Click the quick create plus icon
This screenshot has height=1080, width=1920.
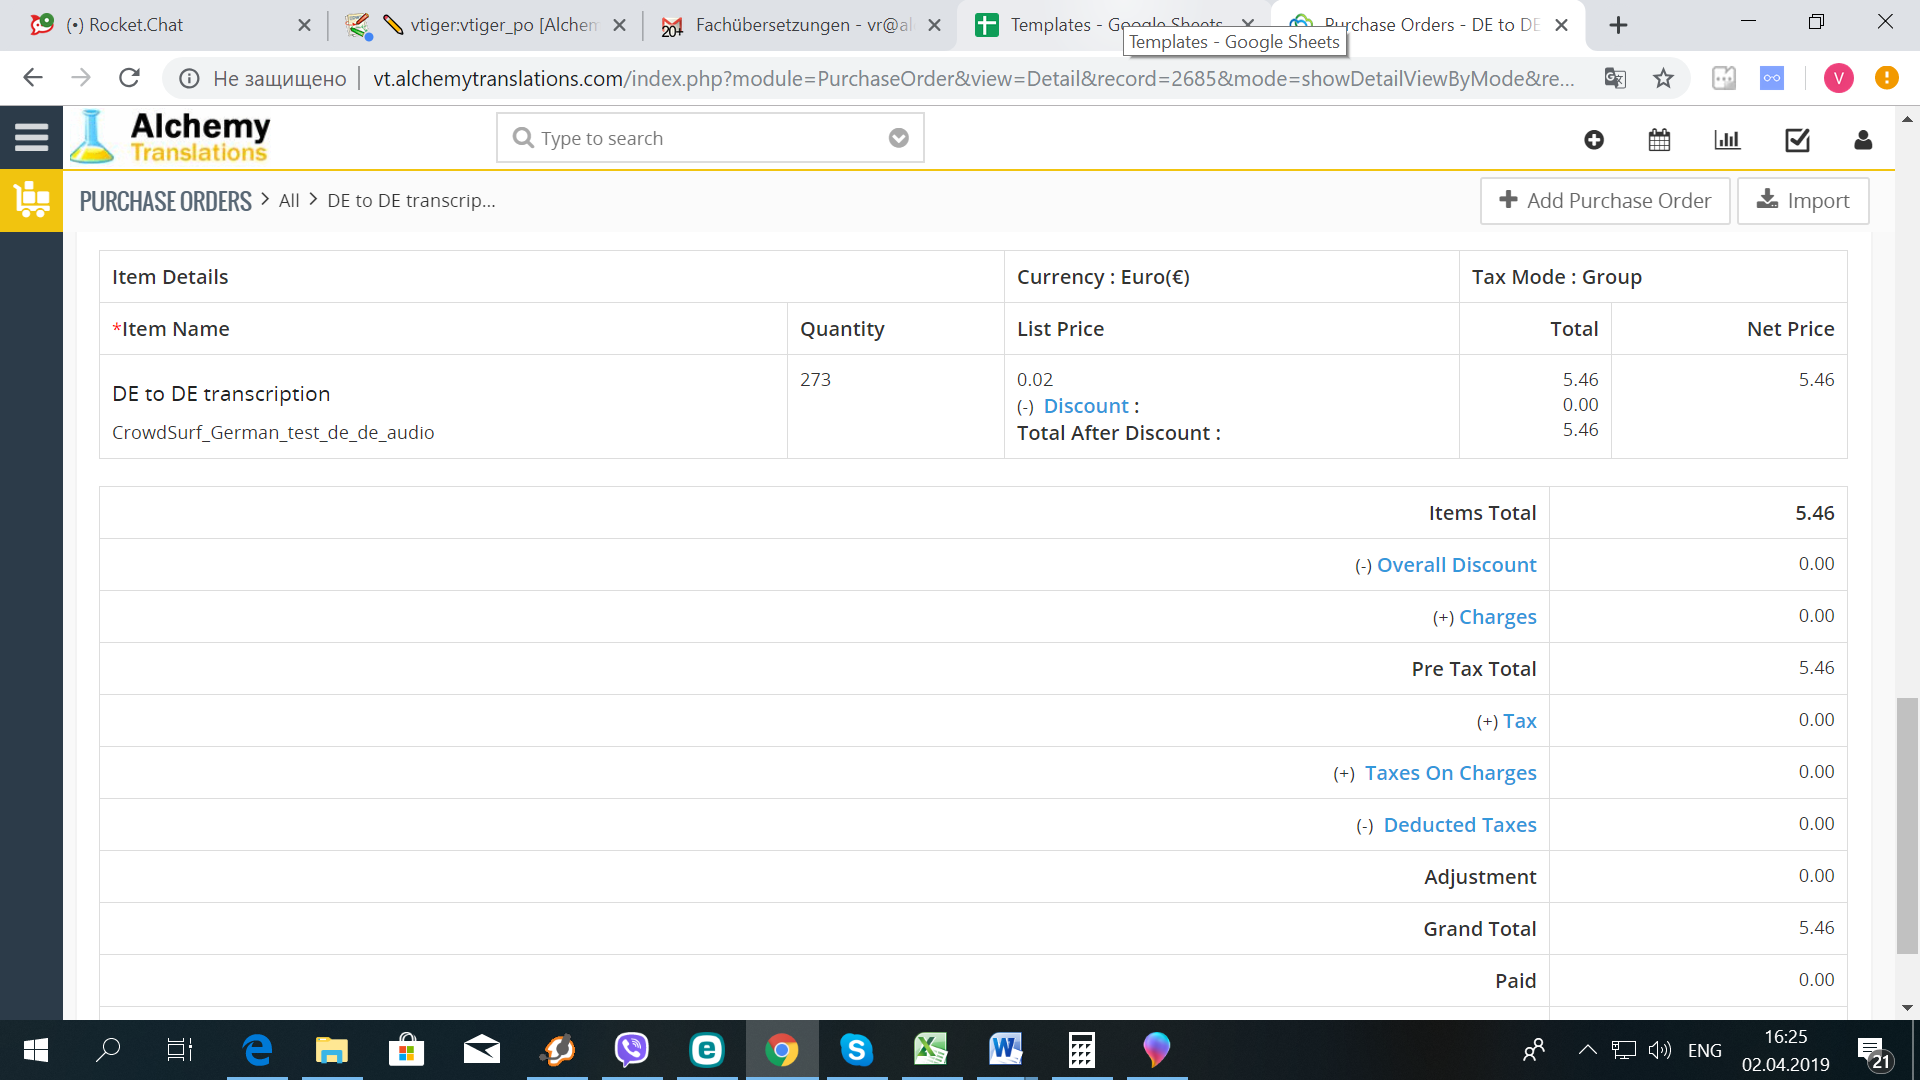(x=1594, y=140)
